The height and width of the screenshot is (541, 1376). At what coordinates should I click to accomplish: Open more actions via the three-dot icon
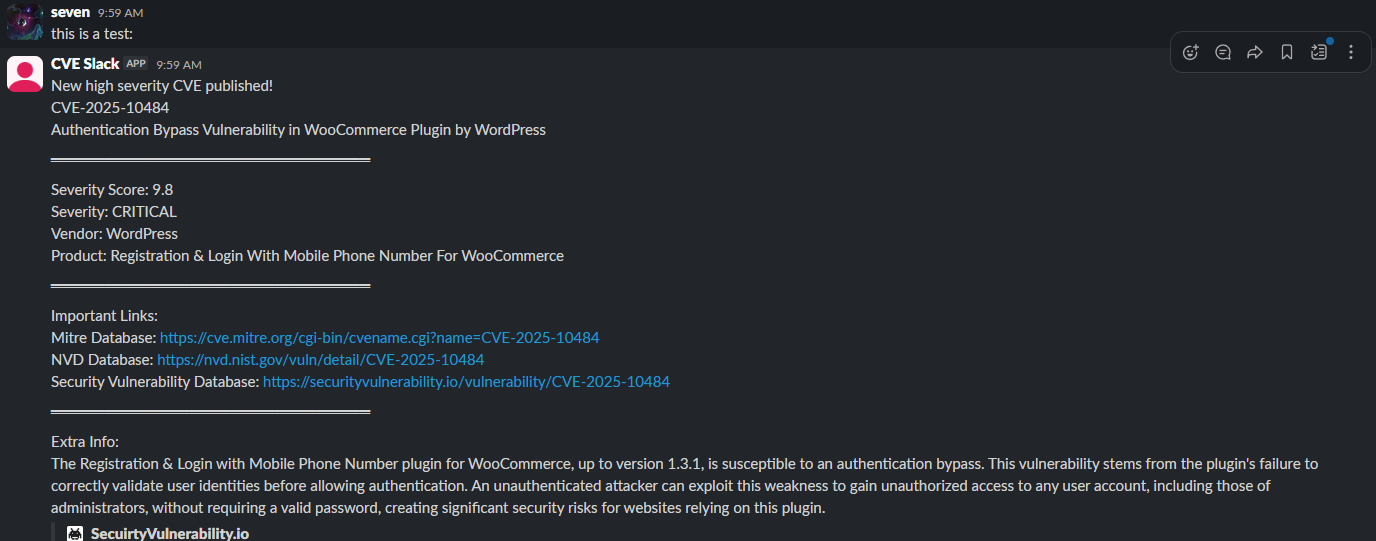point(1351,53)
